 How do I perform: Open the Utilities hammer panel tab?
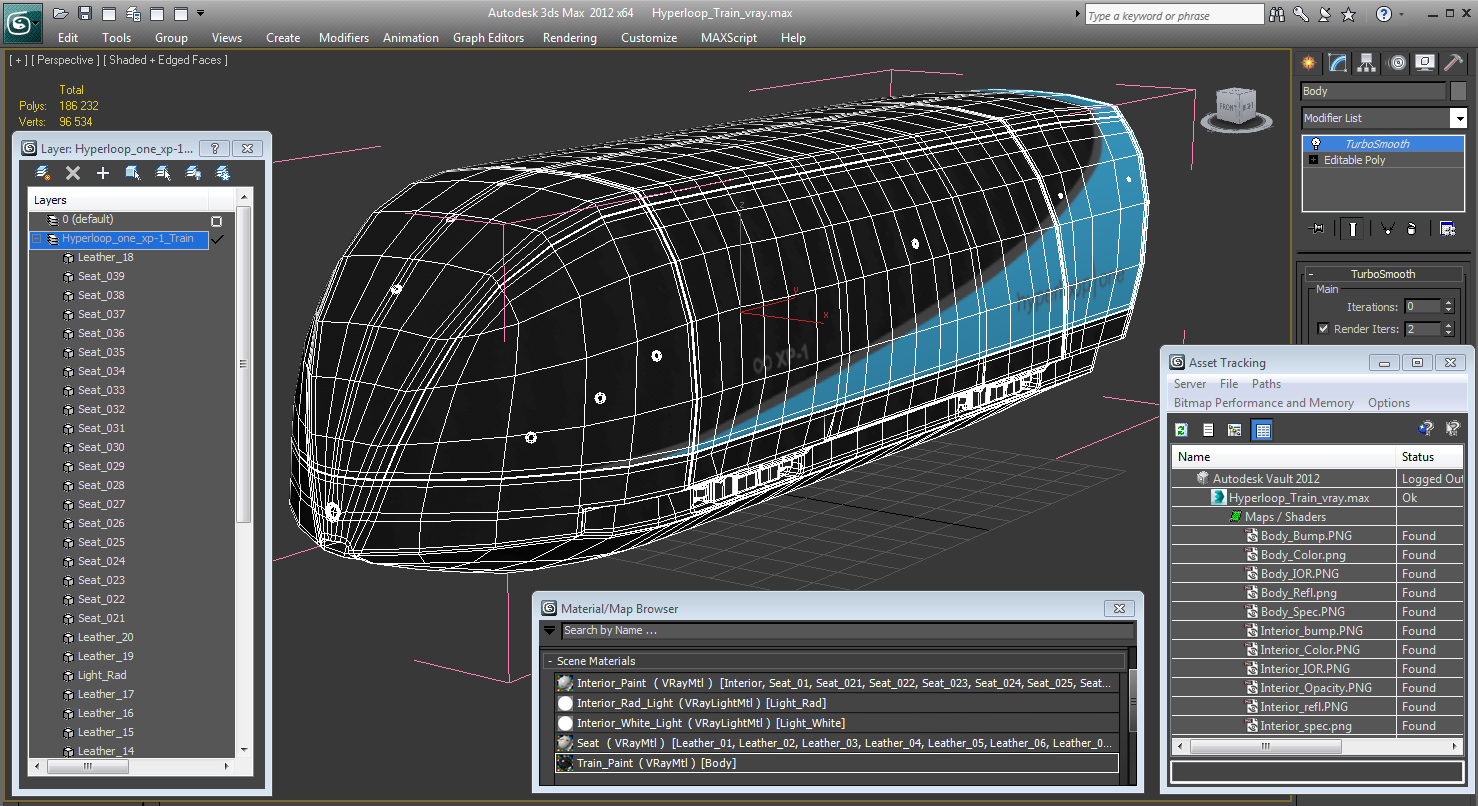pyautogui.click(x=1455, y=63)
